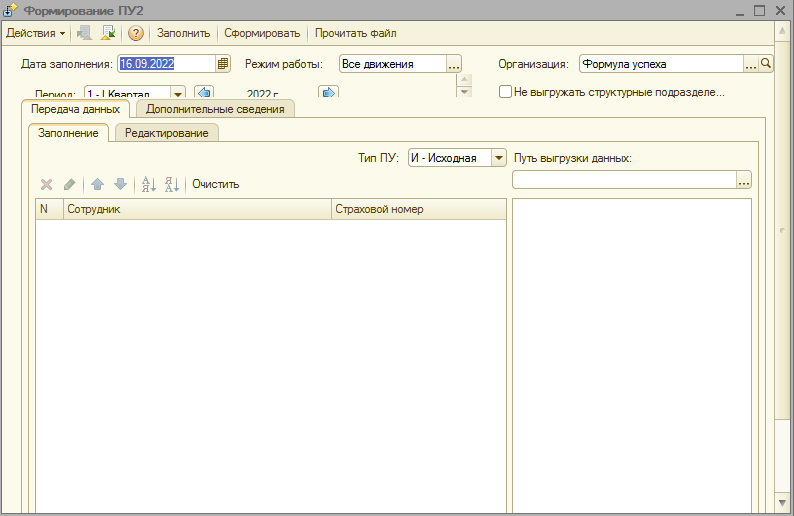The width and height of the screenshot is (794, 516).
Task: Switch to Дополнительные сведения tab
Action: pos(215,109)
